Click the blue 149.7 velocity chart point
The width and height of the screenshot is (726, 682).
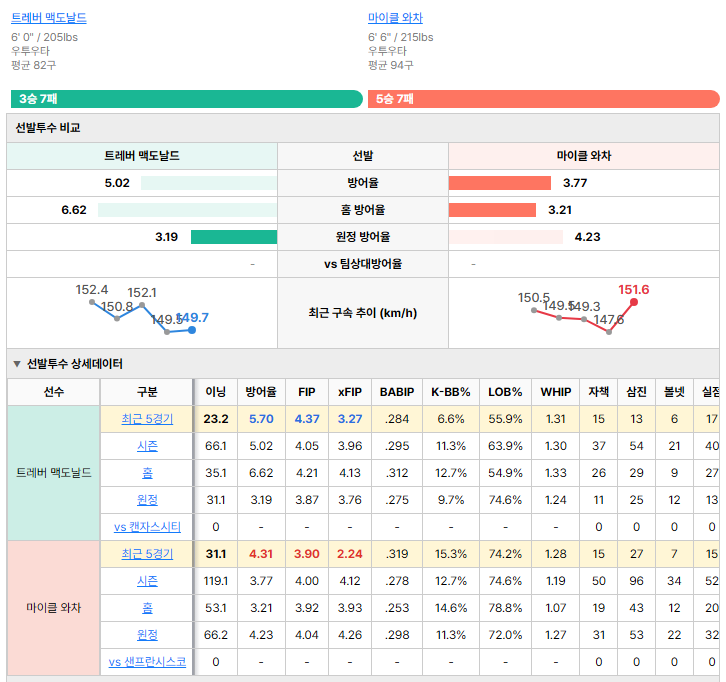[x=192, y=330]
